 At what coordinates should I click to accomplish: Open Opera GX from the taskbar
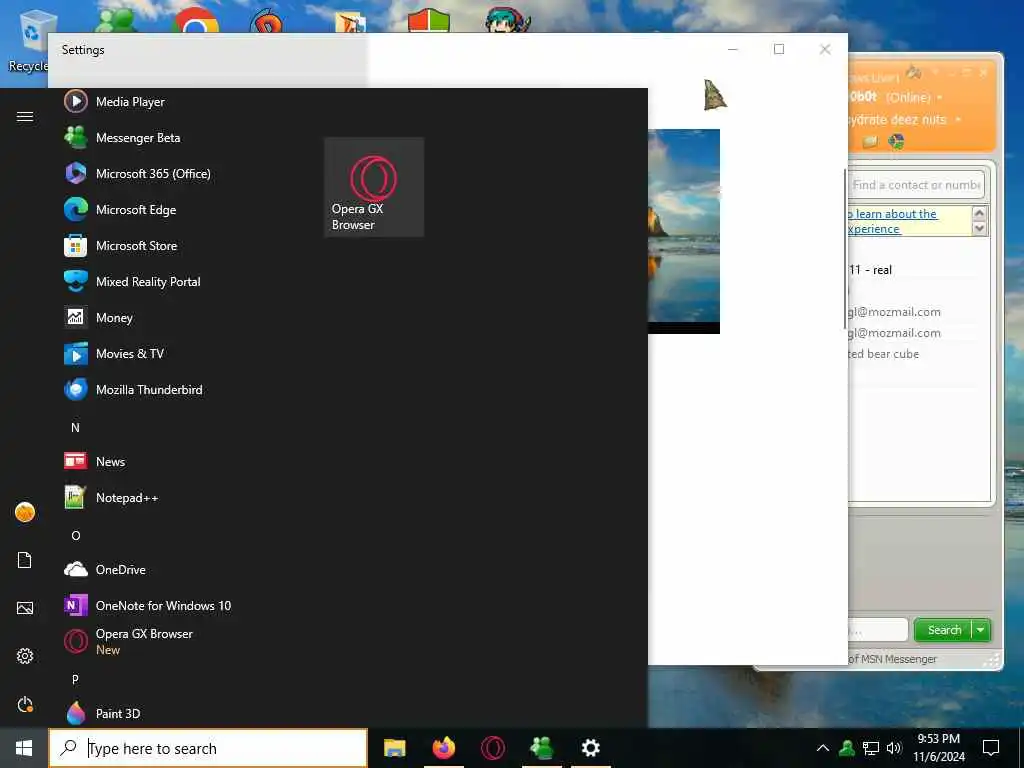click(493, 748)
